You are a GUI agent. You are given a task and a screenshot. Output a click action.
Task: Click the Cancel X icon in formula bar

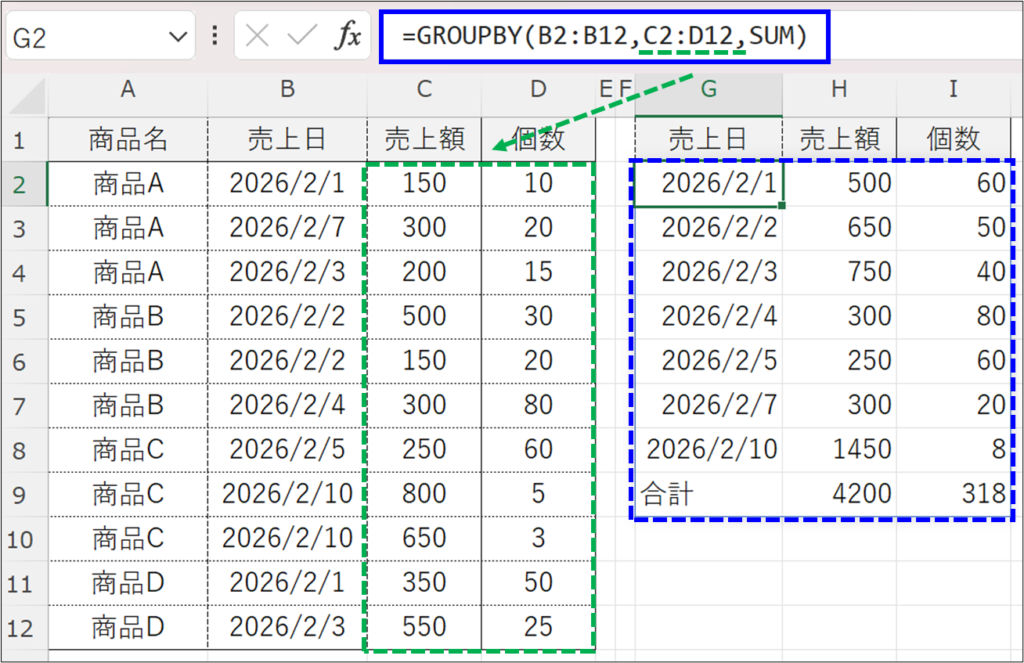258,37
